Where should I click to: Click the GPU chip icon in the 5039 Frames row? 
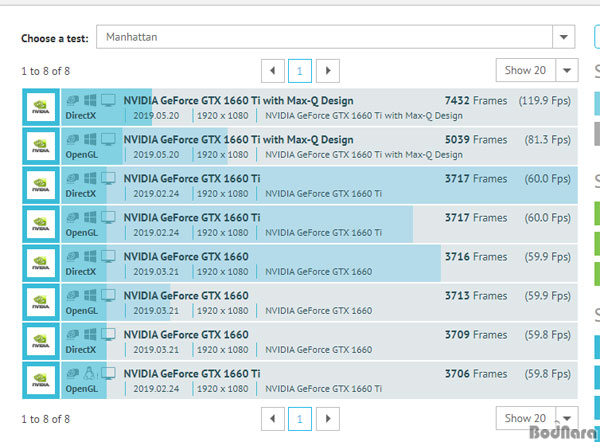point(73,139)
